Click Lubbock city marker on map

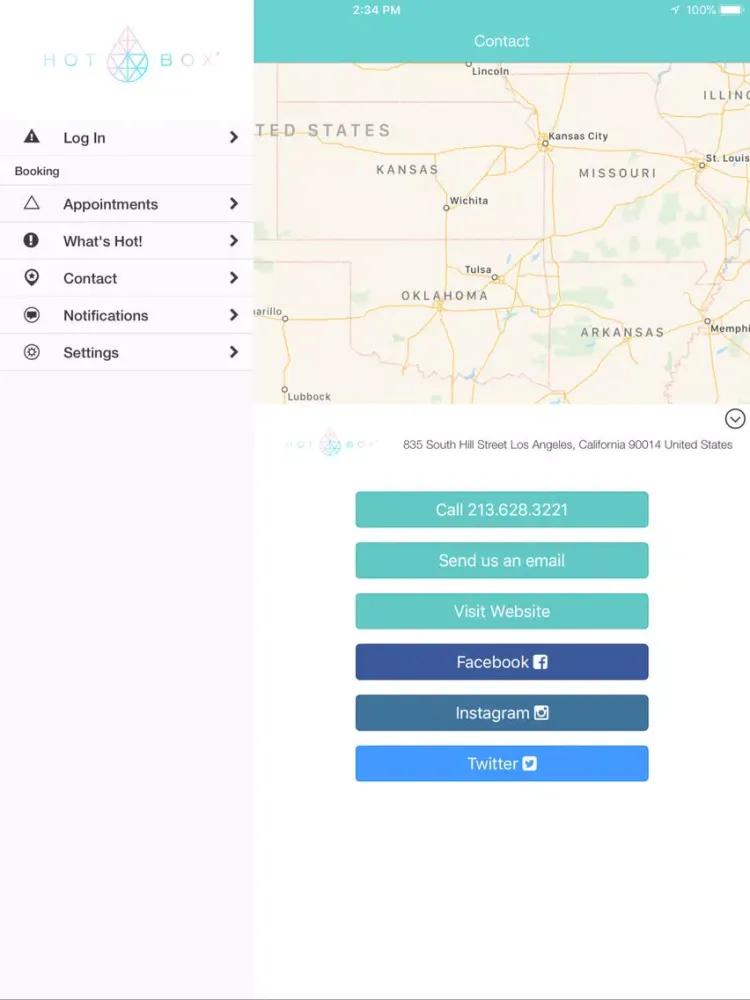tap(284, 389)
